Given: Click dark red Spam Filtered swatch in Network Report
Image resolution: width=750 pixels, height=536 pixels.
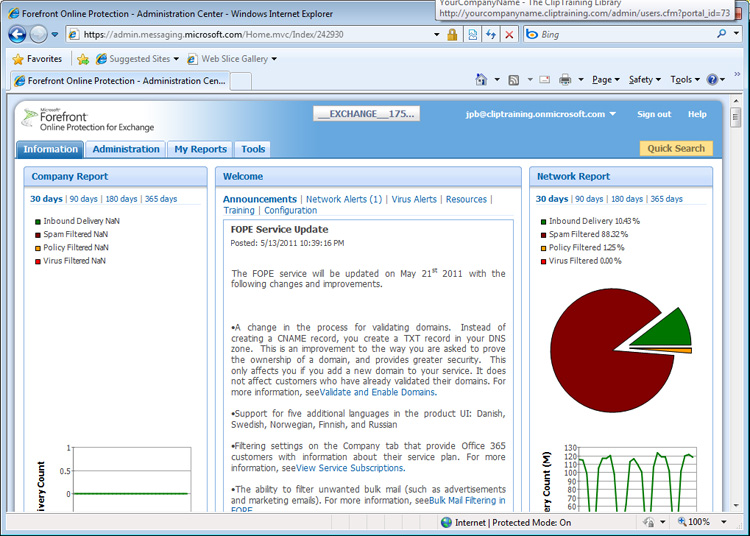Looking at the screenshot, I should coord(543,235).
